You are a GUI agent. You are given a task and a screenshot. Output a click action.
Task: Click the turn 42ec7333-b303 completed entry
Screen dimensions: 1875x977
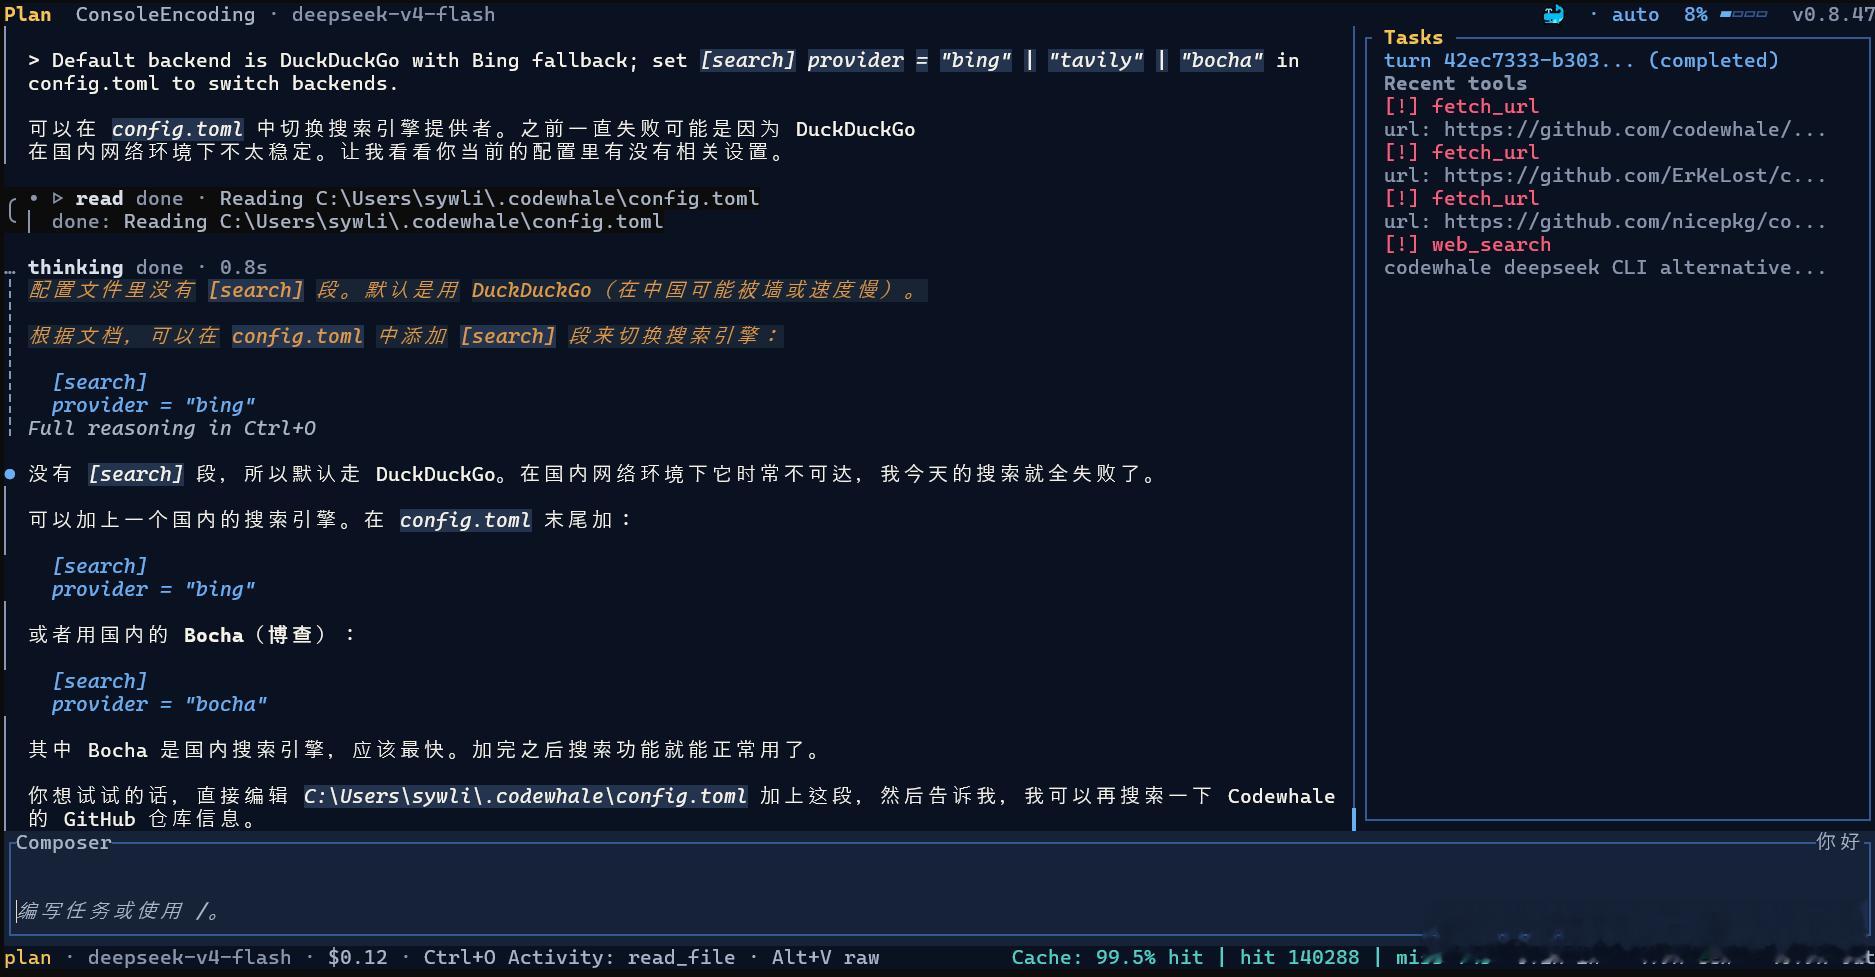click(1581, 60)
